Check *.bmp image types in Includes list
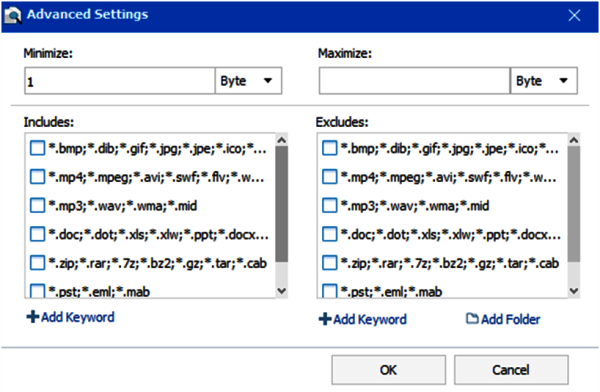 [x=38, y=148]
